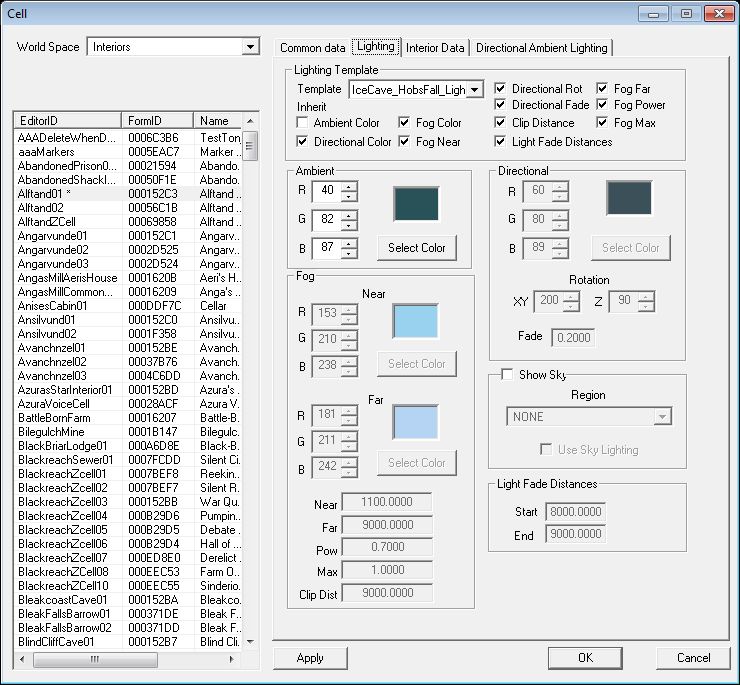This screenshot has height=685, width=740.
Task: Select the Alftand02 cell row
Action: point(128,208)
